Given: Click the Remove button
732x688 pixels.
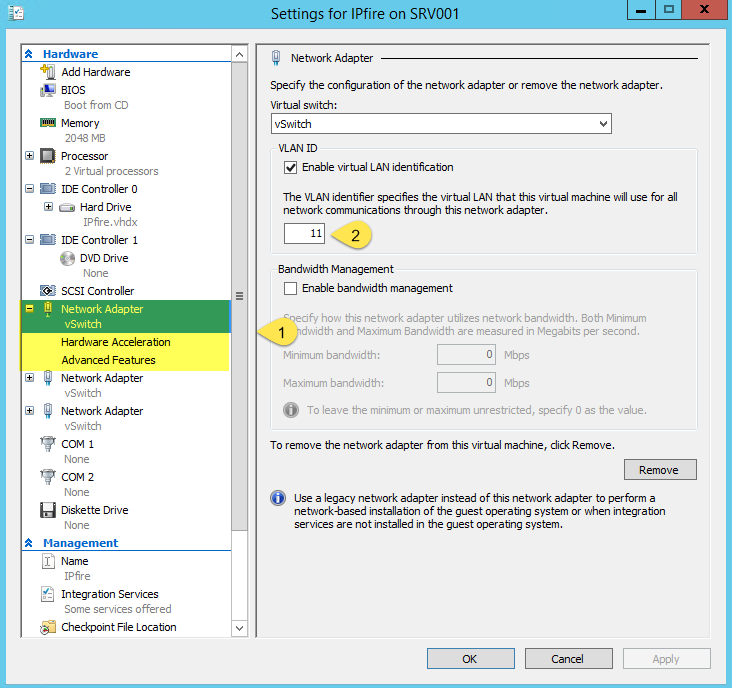Looking at the screenshot, I should click(659, 470).
